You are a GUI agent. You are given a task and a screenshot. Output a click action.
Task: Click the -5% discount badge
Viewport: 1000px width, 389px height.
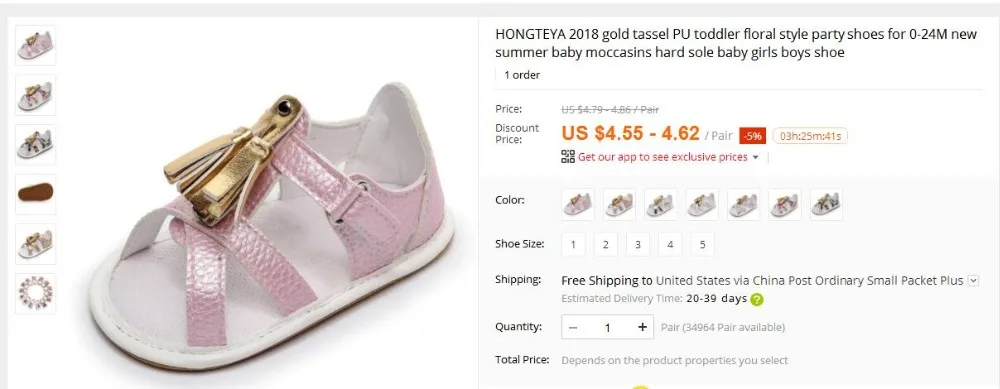click(x=753, y=136)
